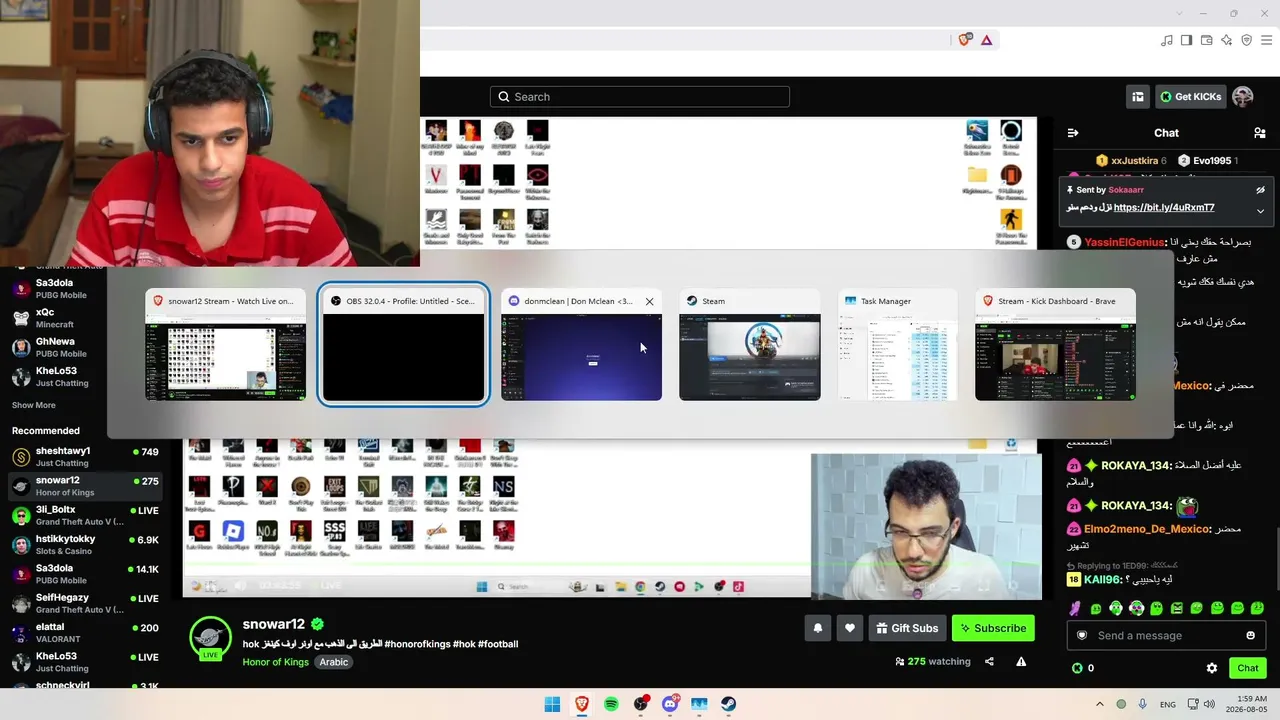Open sheshtawy1 recommended channel
Viewport: 1280px width, 720px height.
tap(84, 457)
